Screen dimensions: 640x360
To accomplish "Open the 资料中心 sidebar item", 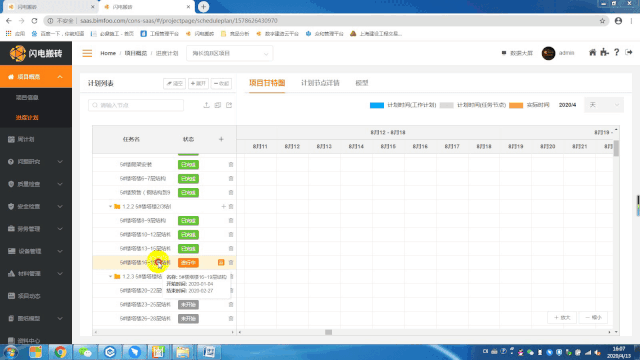I will click(36, 340).
